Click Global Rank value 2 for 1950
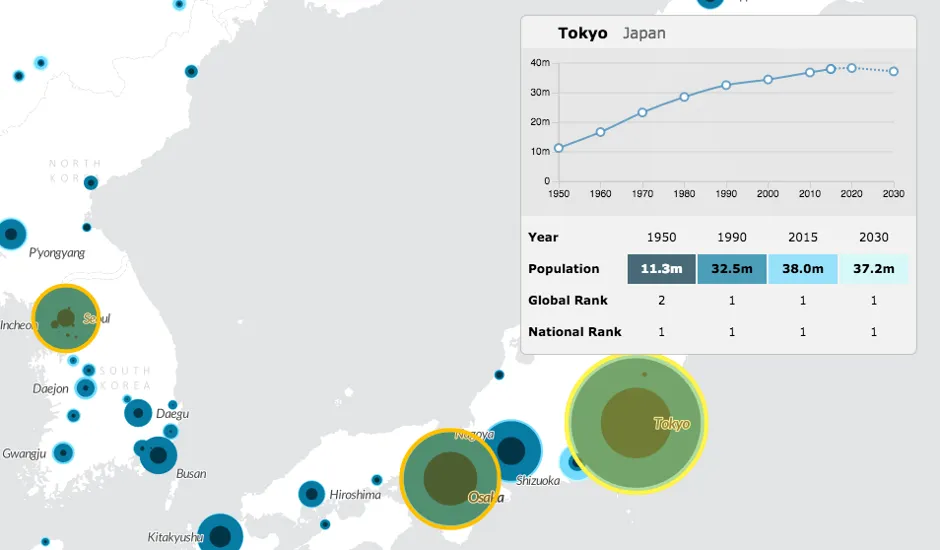 [x=661, y=300]
